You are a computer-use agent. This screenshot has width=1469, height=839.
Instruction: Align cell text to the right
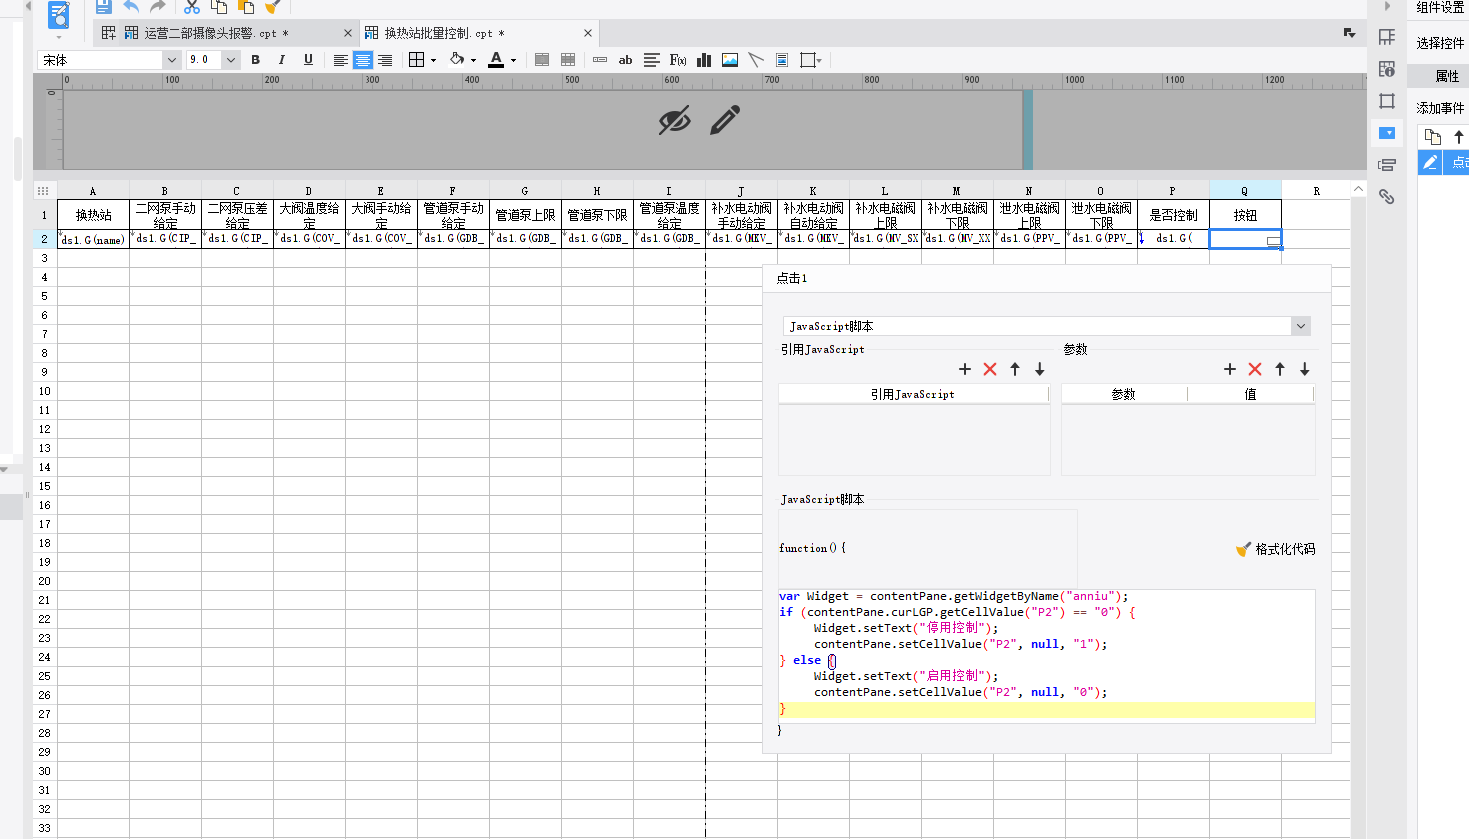pos(385,60)
